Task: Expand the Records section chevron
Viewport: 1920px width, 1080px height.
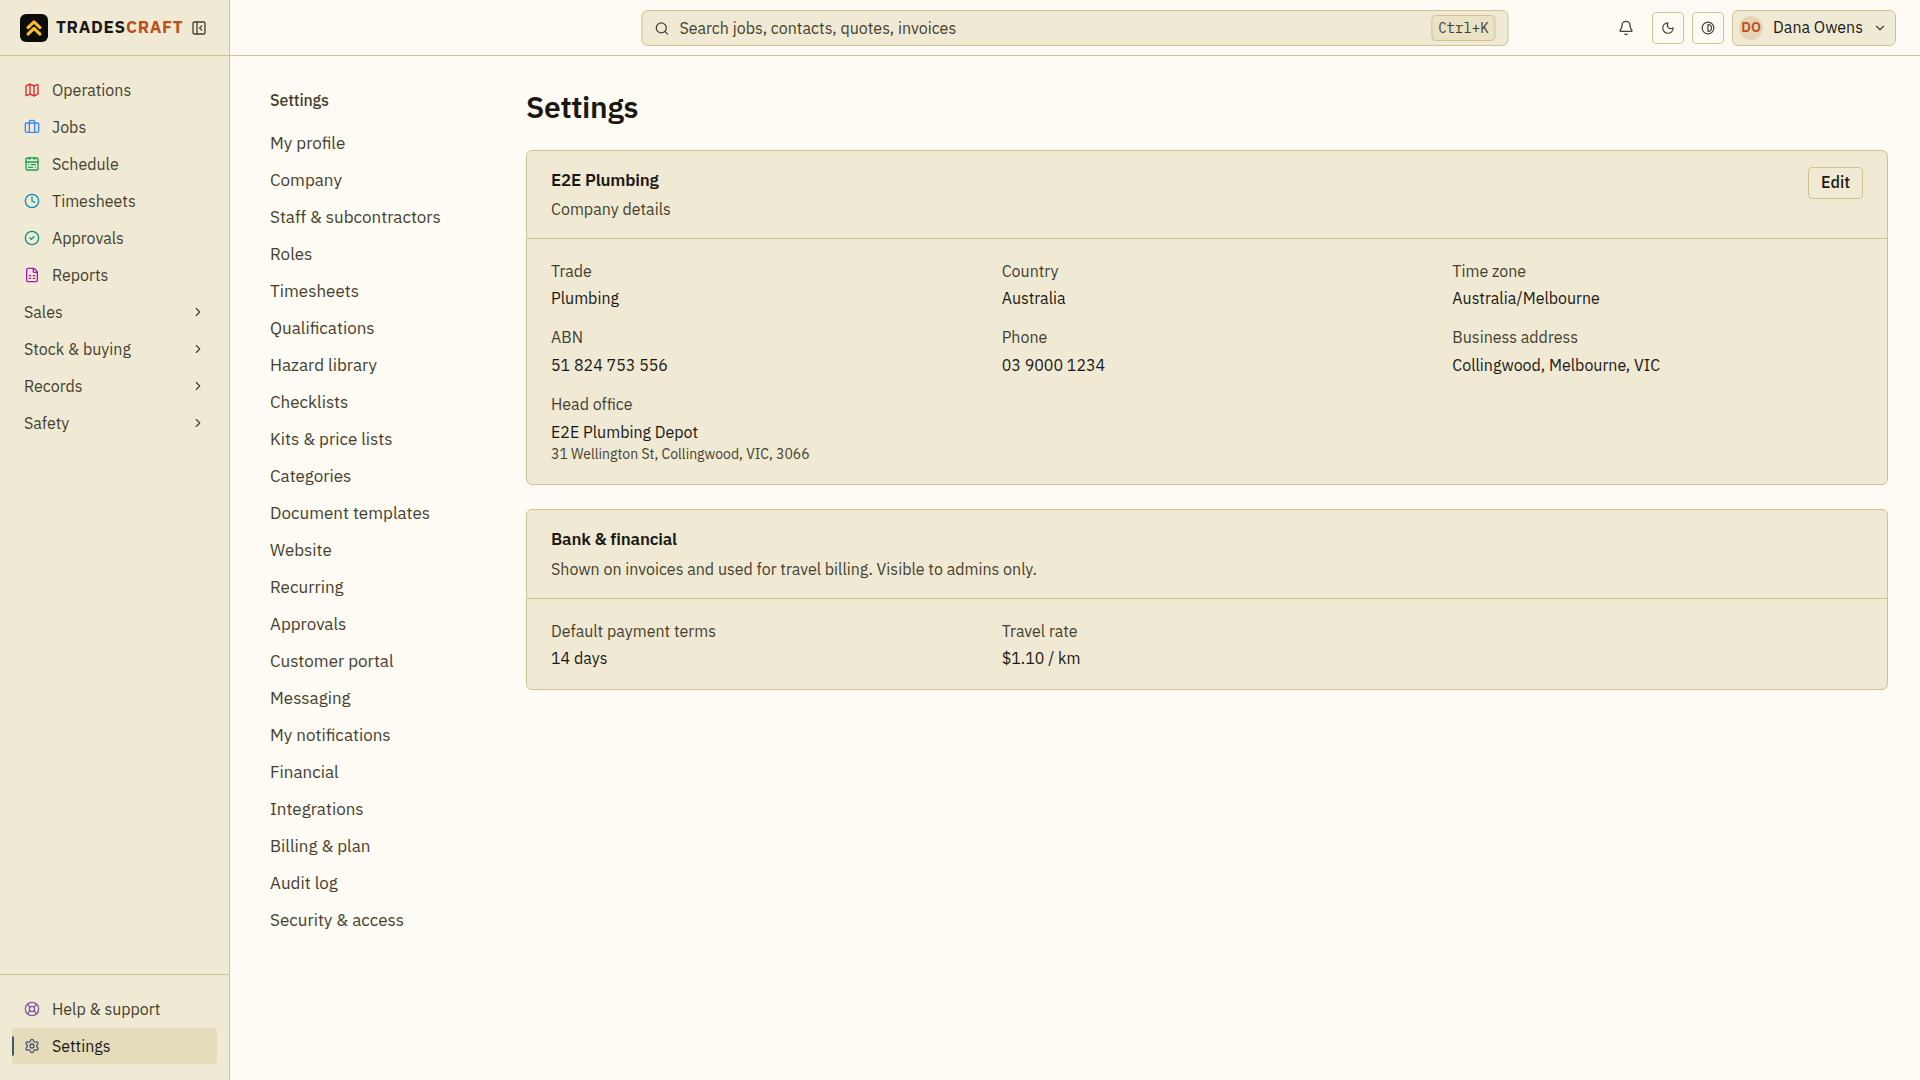Action: pos(198,386)
